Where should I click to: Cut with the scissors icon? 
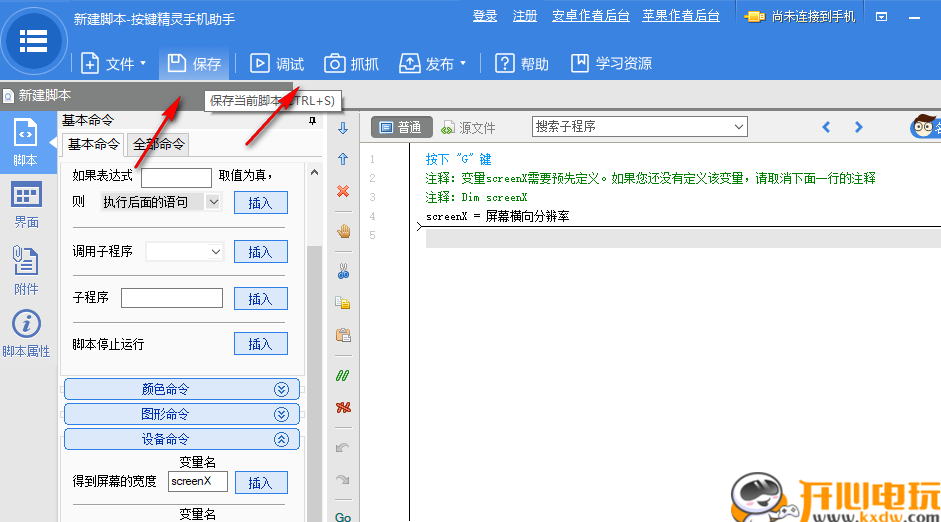tap(343, 271)
